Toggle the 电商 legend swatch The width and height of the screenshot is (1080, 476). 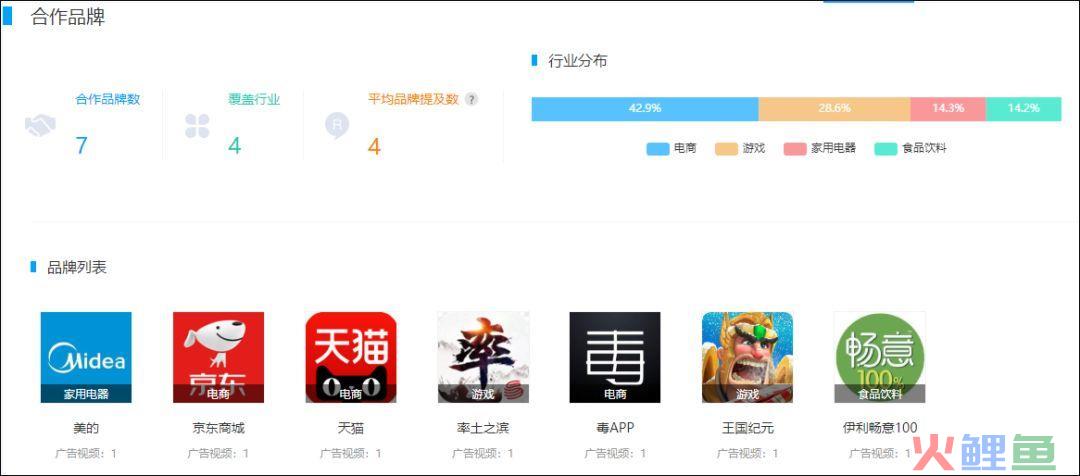pyautogui.click(x=658, y=148)
